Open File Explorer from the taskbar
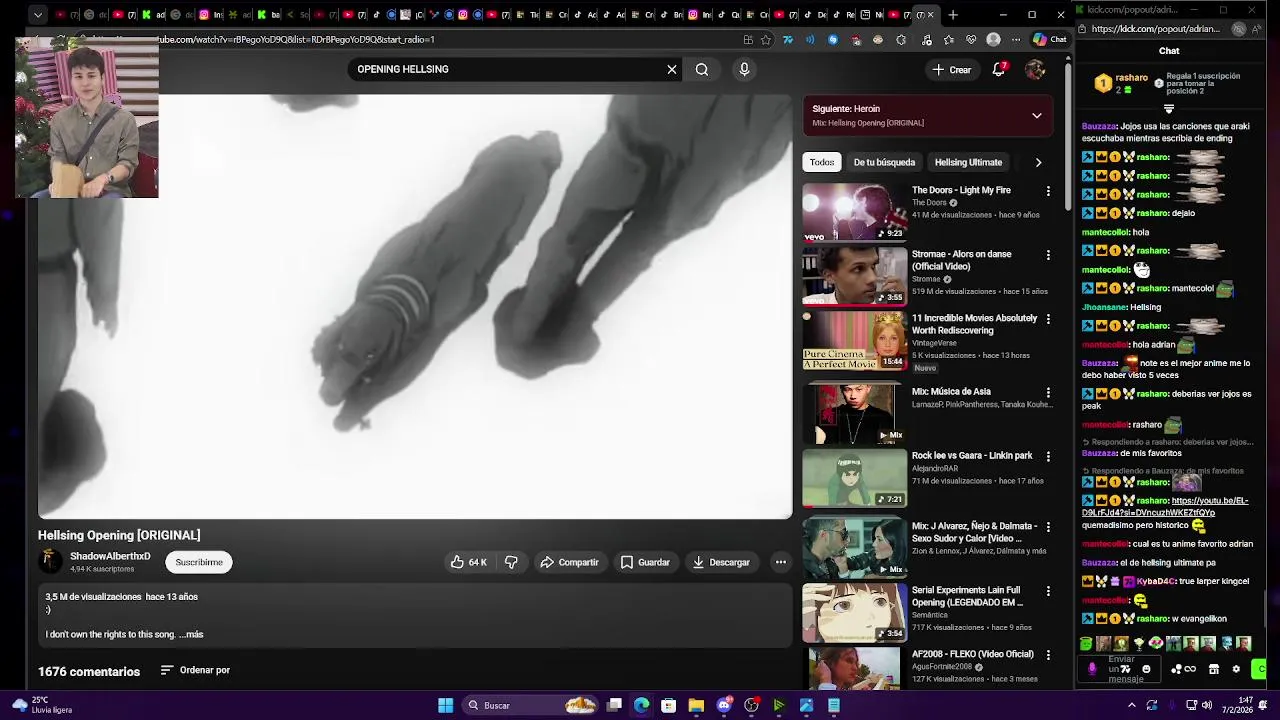The image size is (1280, 720). tap(696, 705)
